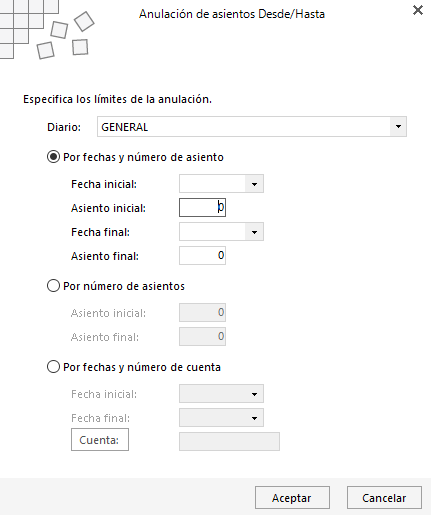The width and height of the screenshot is (431, 515).
Task: Click the greyed Asiento inicial number field
Action: point(202,313)
